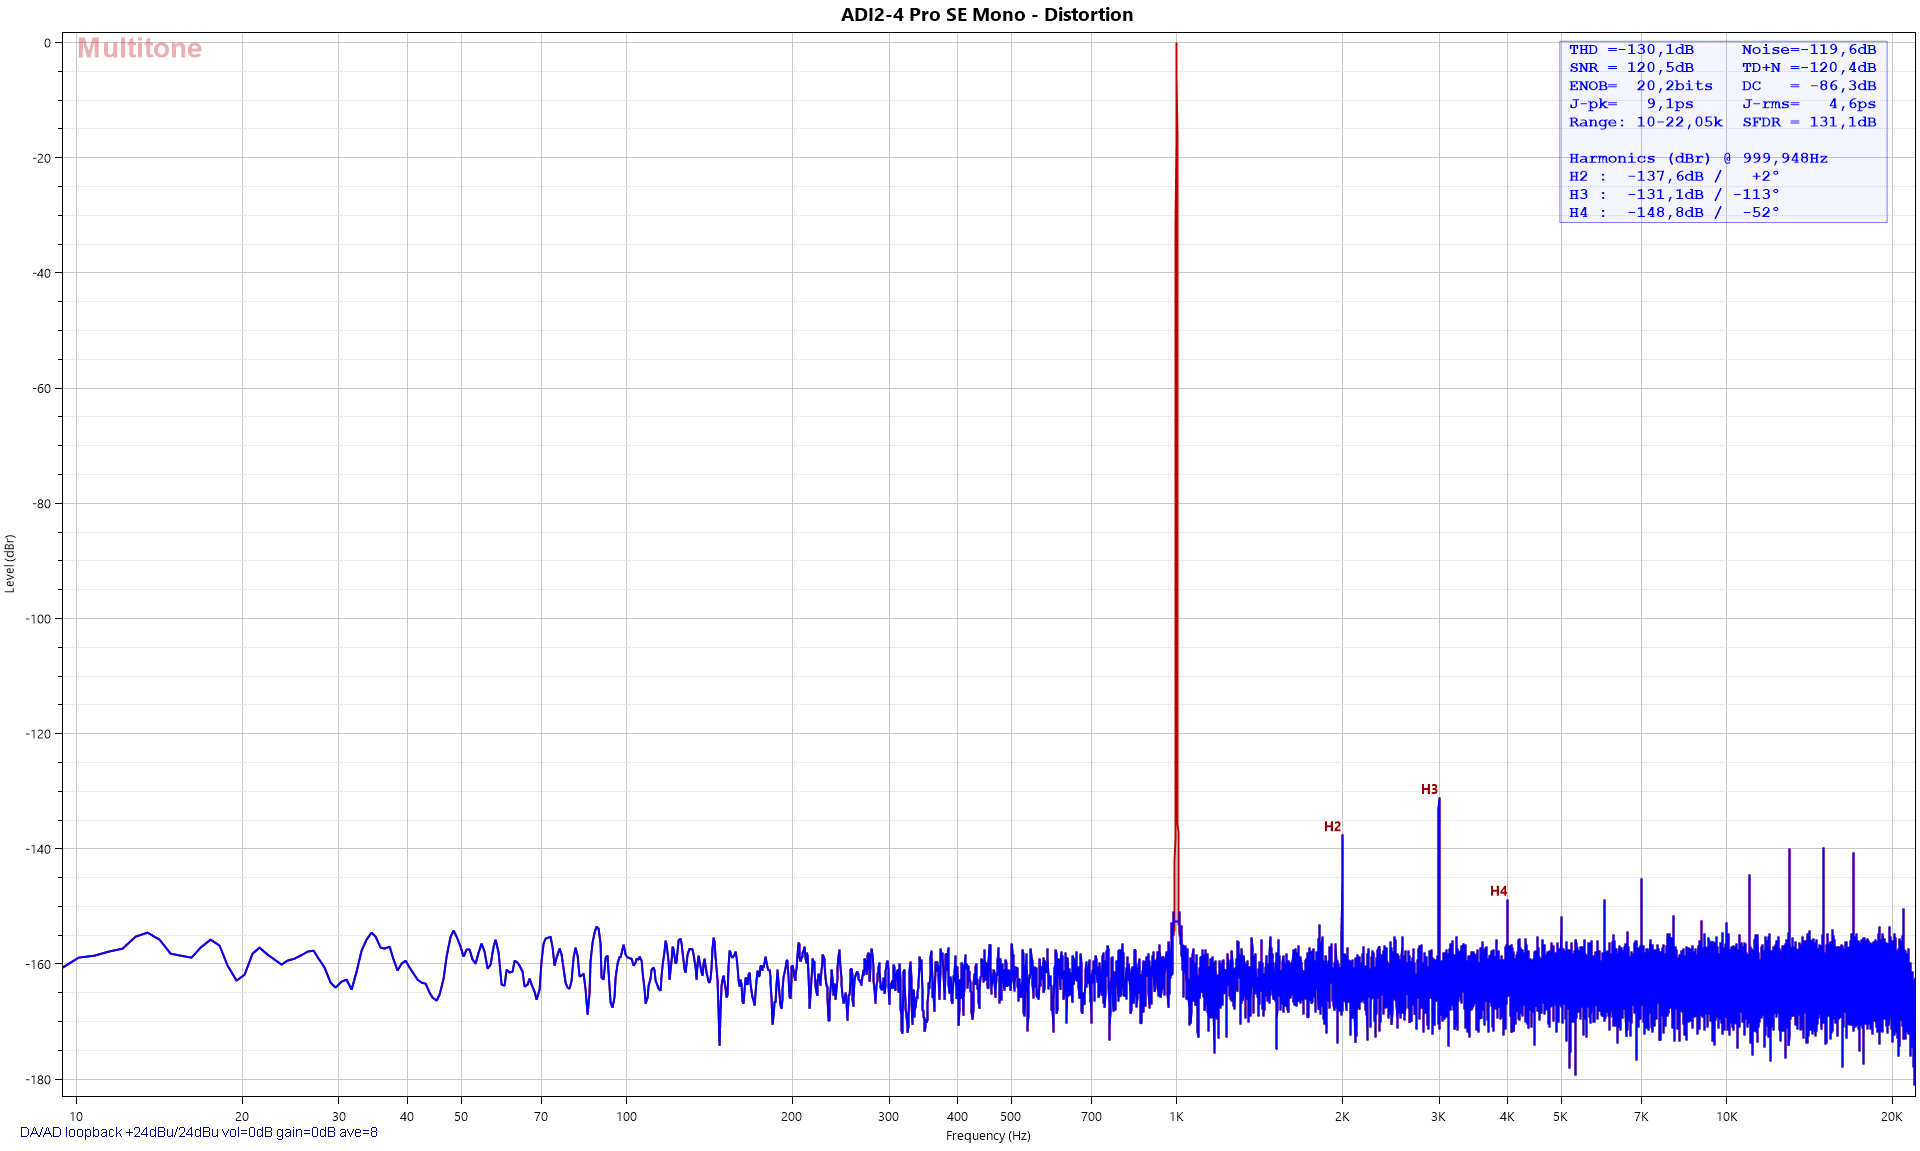Click the 2K tick on frequency axis
The image size is (1920, 1151).
(x=1342, y=1117)
